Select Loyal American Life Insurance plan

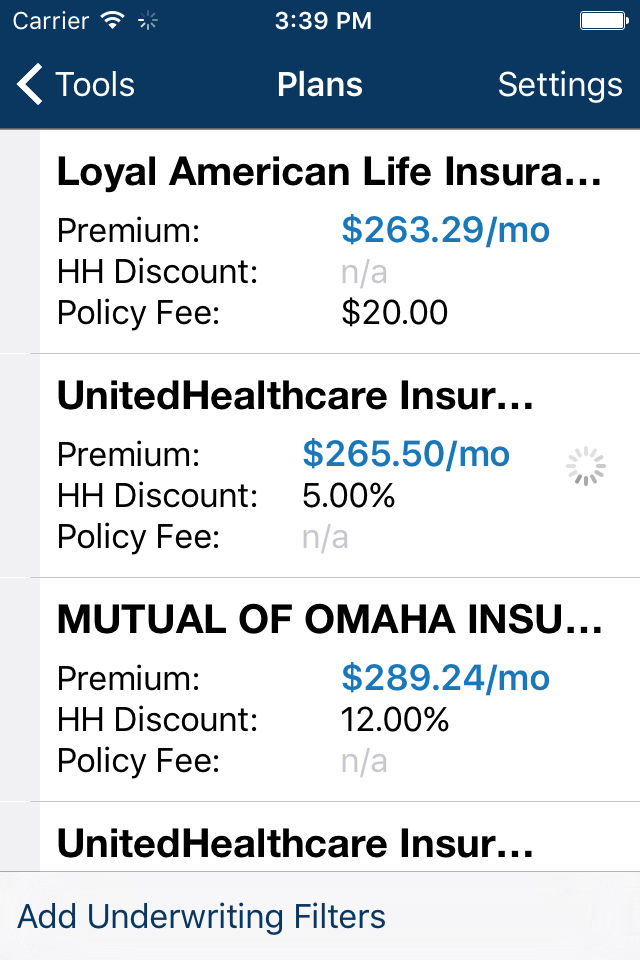330,173
